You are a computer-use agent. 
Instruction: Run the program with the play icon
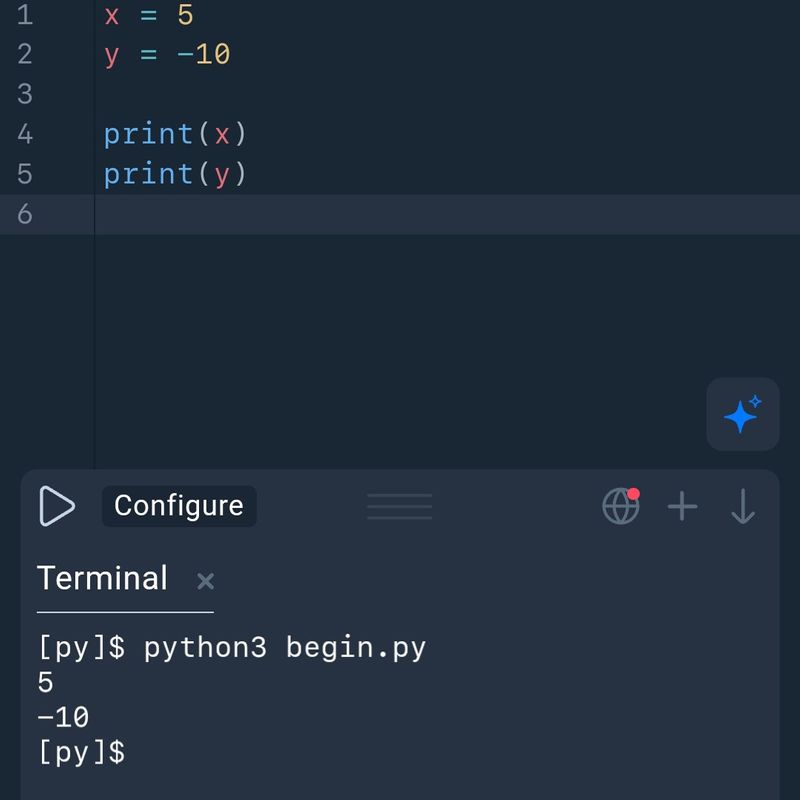[57, 506]
